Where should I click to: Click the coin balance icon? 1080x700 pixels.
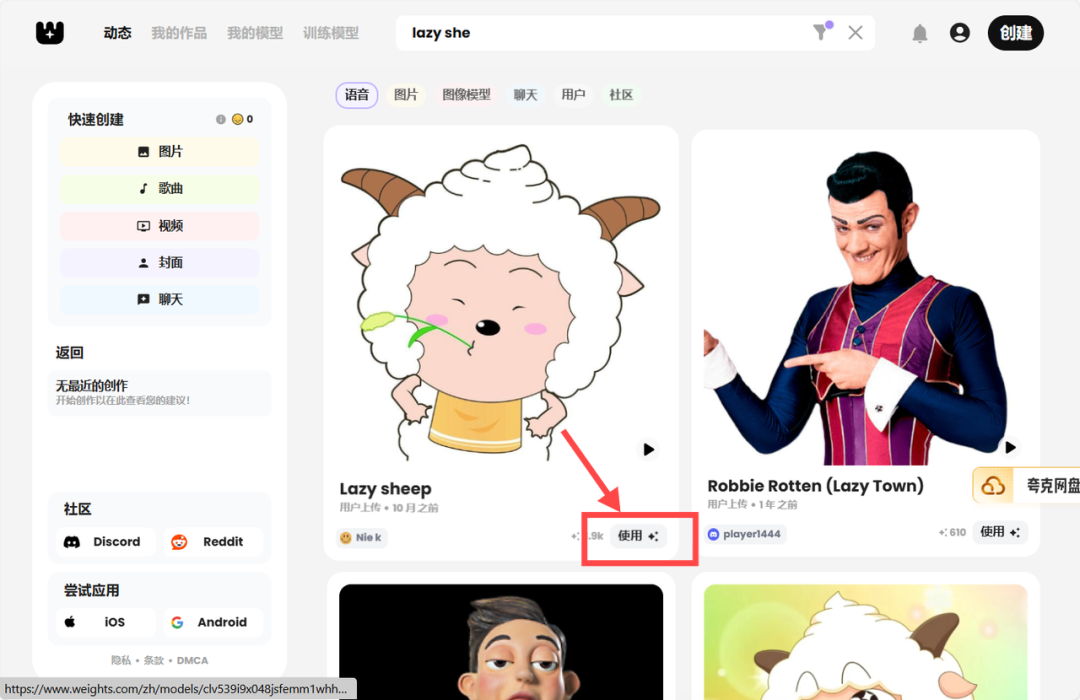coord(238,119)
